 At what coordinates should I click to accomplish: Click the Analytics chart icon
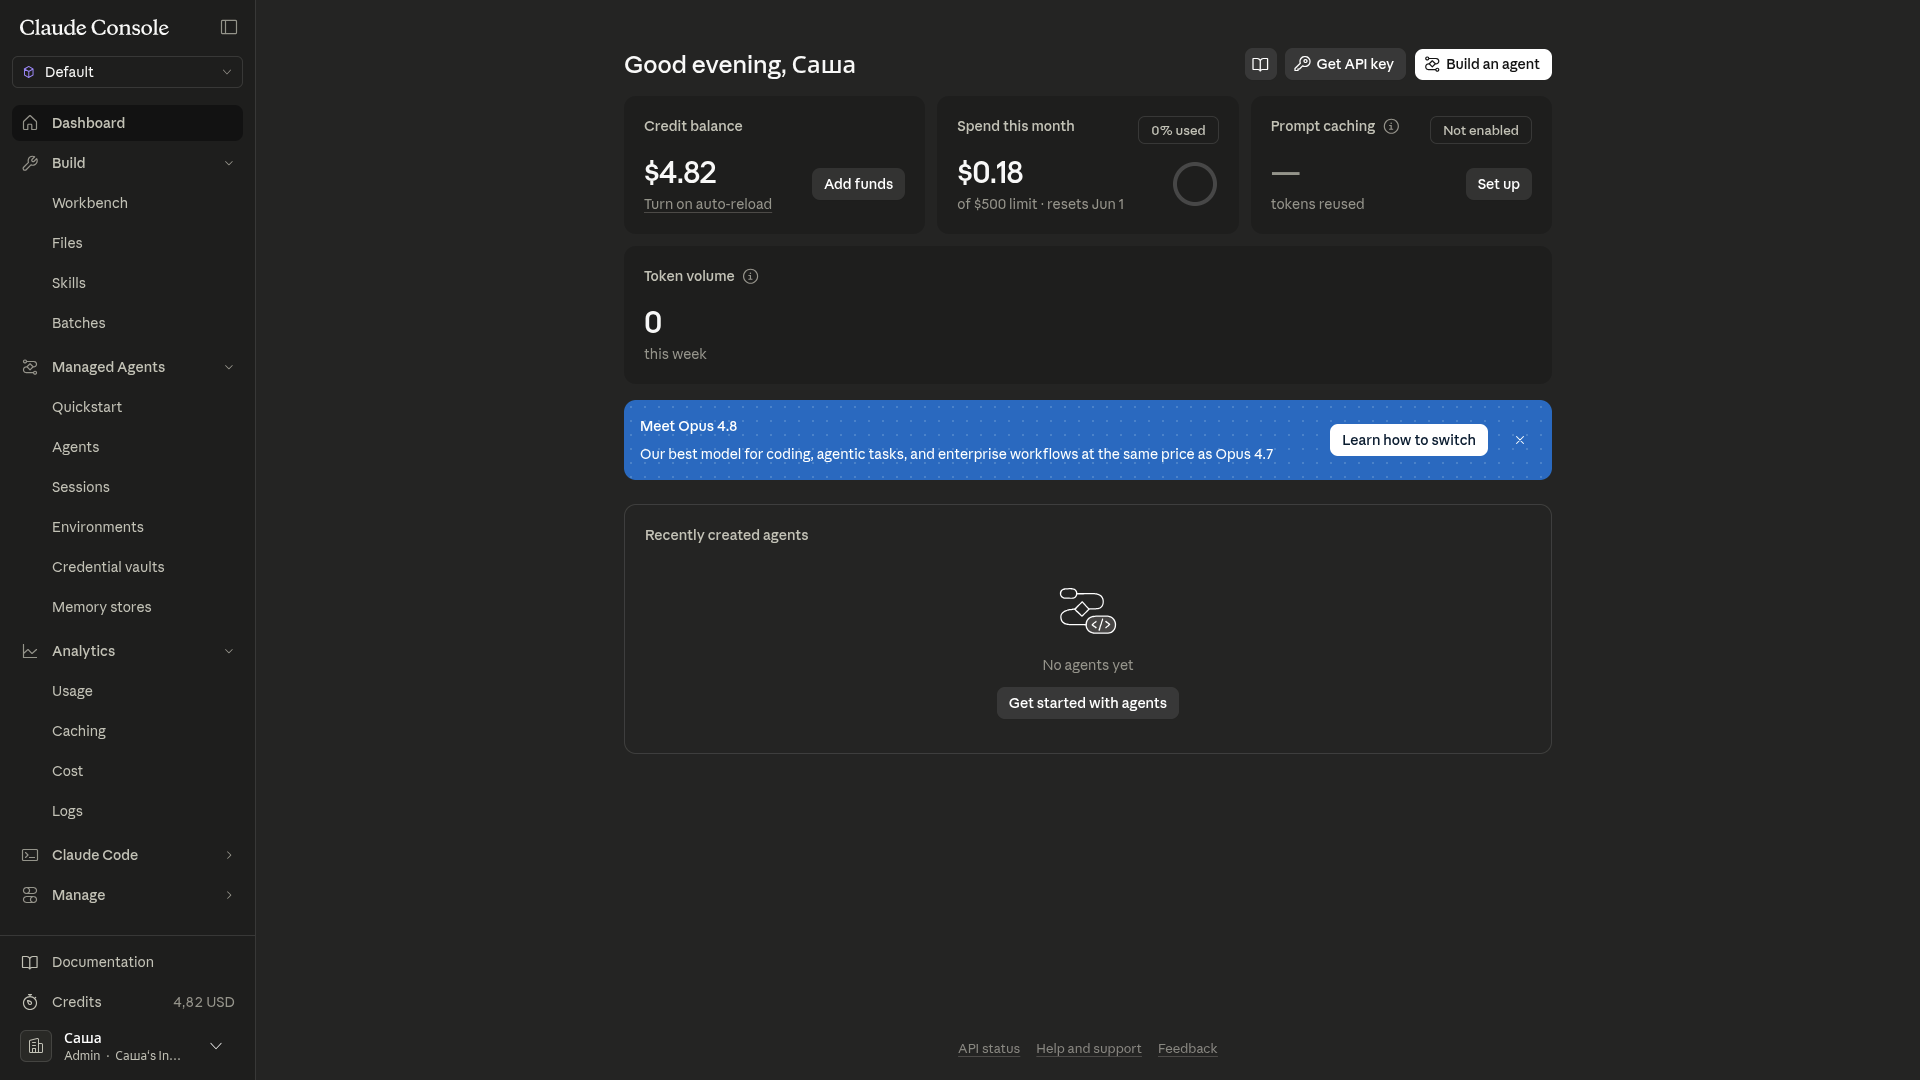coord(30,651)
